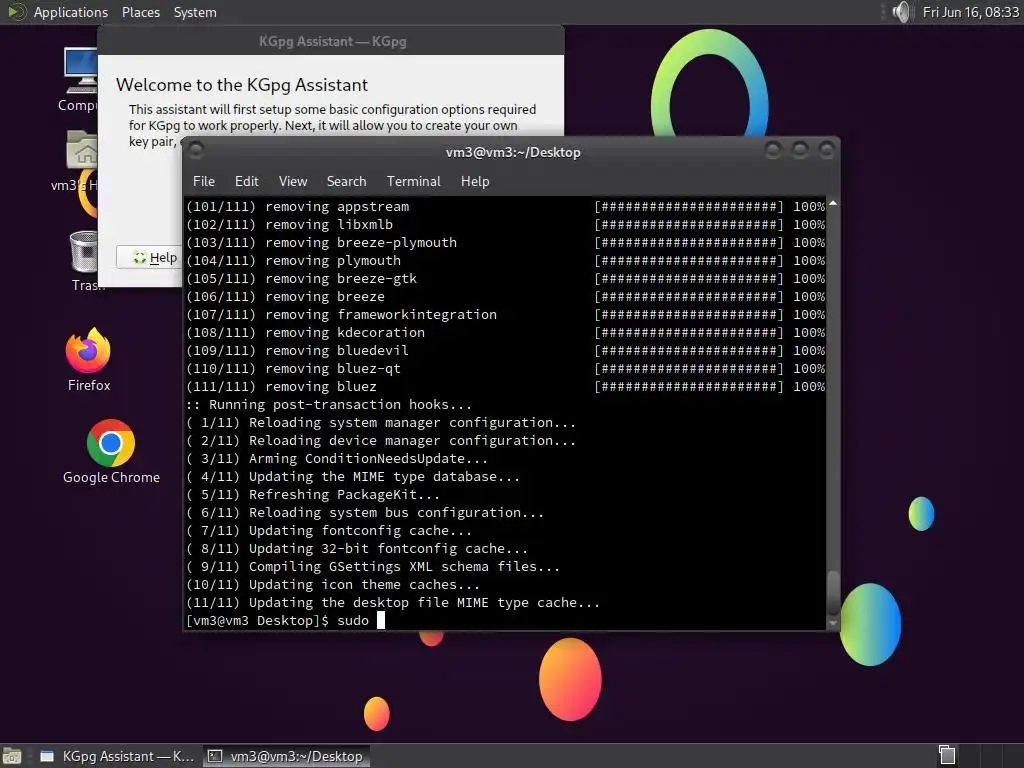Click the Help button in KGpg Assistant
This screenshot has width=1024, height=768.
pyautogui.click(x=149, y=257)
